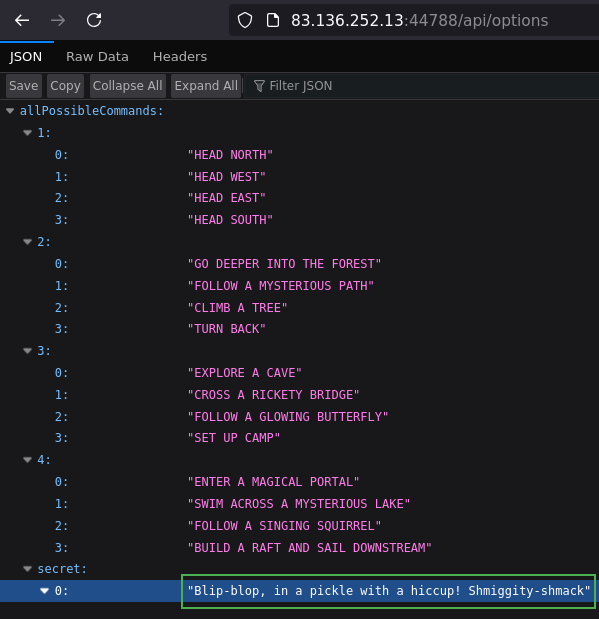This screenshot has width=599, height=619.
Task: Open the Headers tab
Action: coord(180,56)
